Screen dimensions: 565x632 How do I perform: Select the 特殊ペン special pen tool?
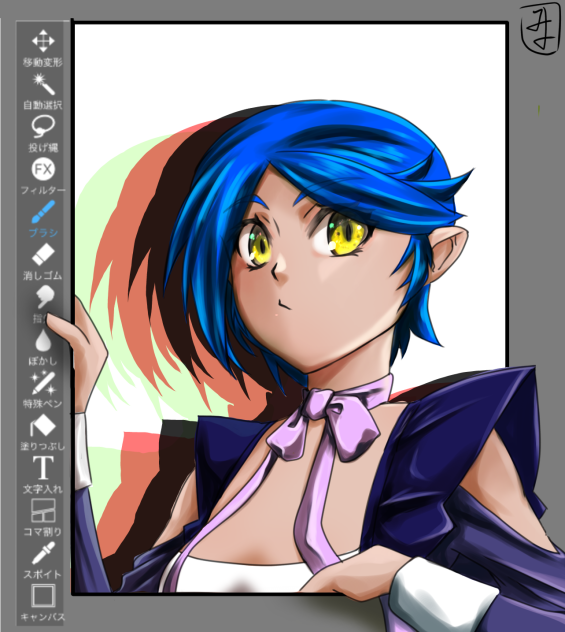43,390
